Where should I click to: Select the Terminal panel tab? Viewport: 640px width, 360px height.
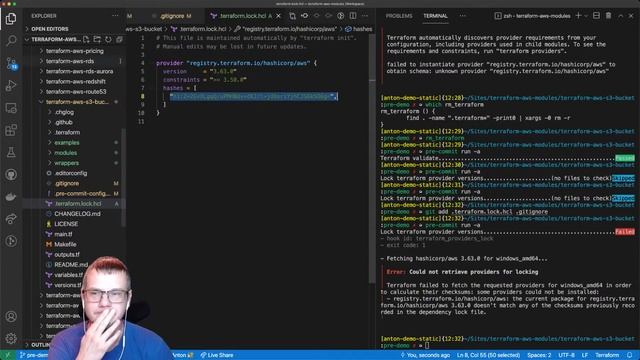click(435, 16)
